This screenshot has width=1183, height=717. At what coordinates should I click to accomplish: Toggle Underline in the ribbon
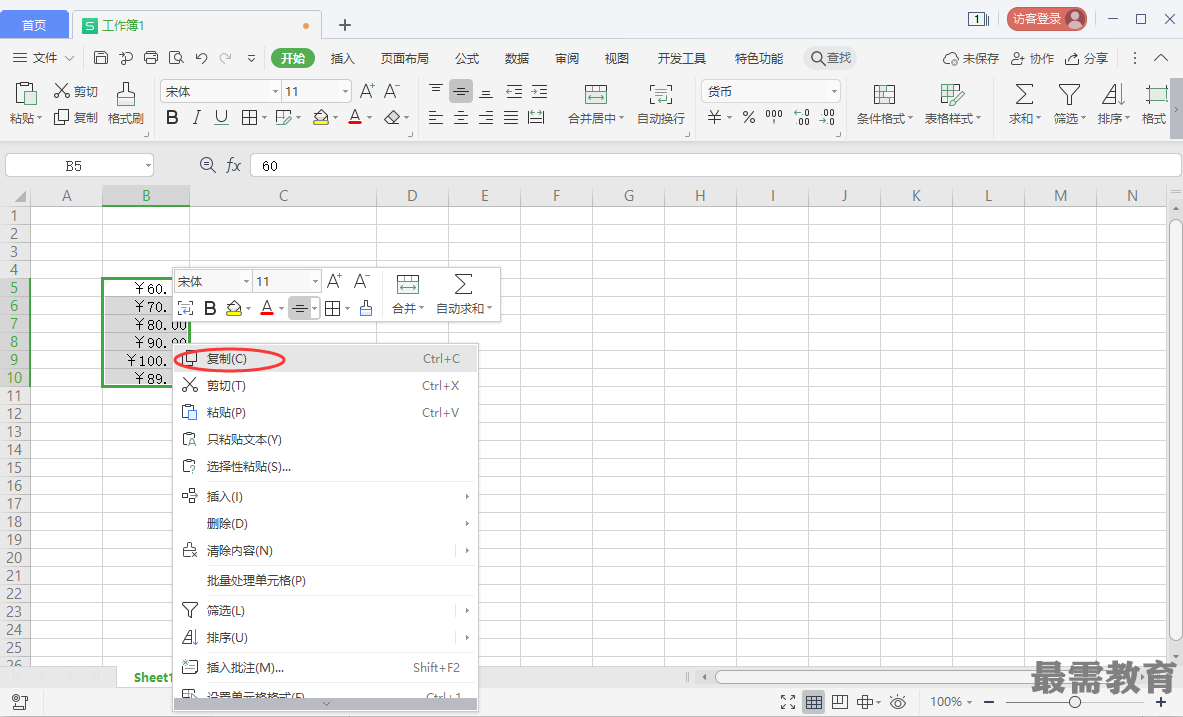click(221, 117)
